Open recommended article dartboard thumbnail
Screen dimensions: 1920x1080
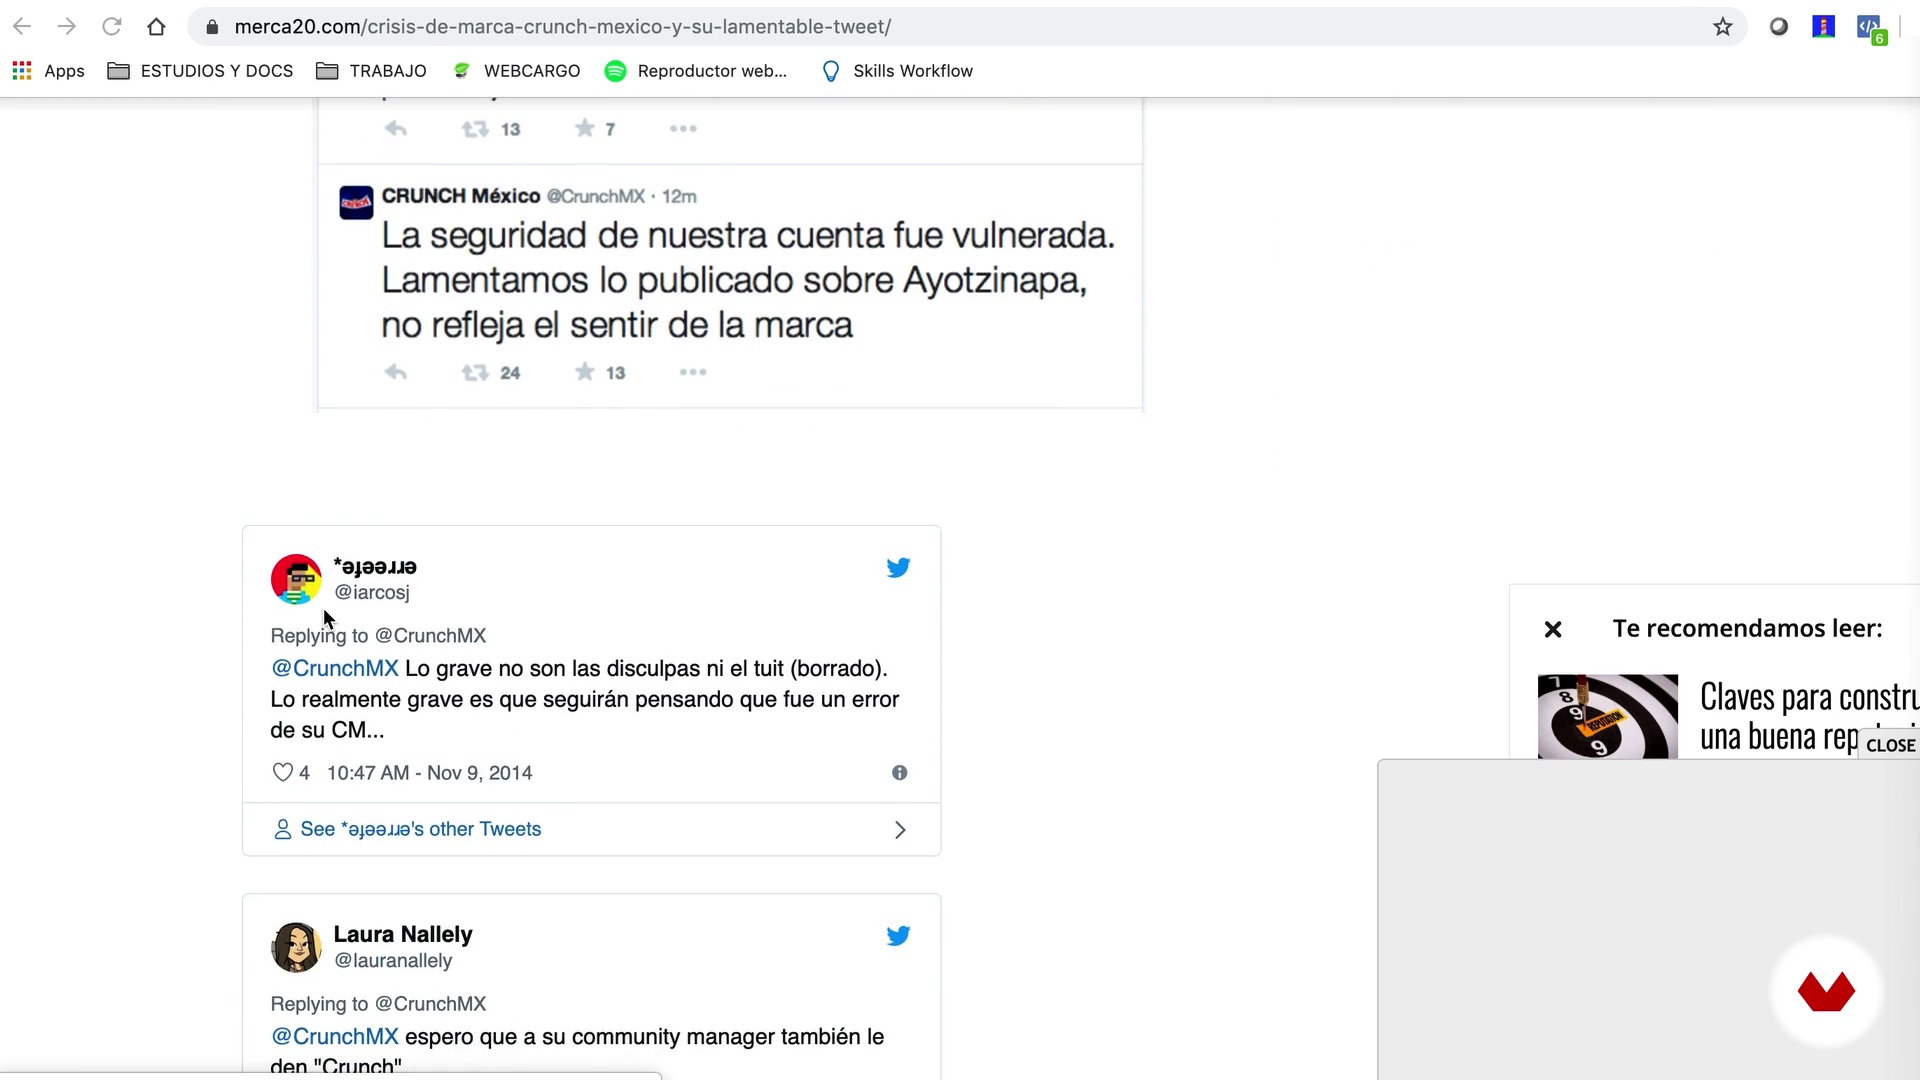coord(1608,716)
